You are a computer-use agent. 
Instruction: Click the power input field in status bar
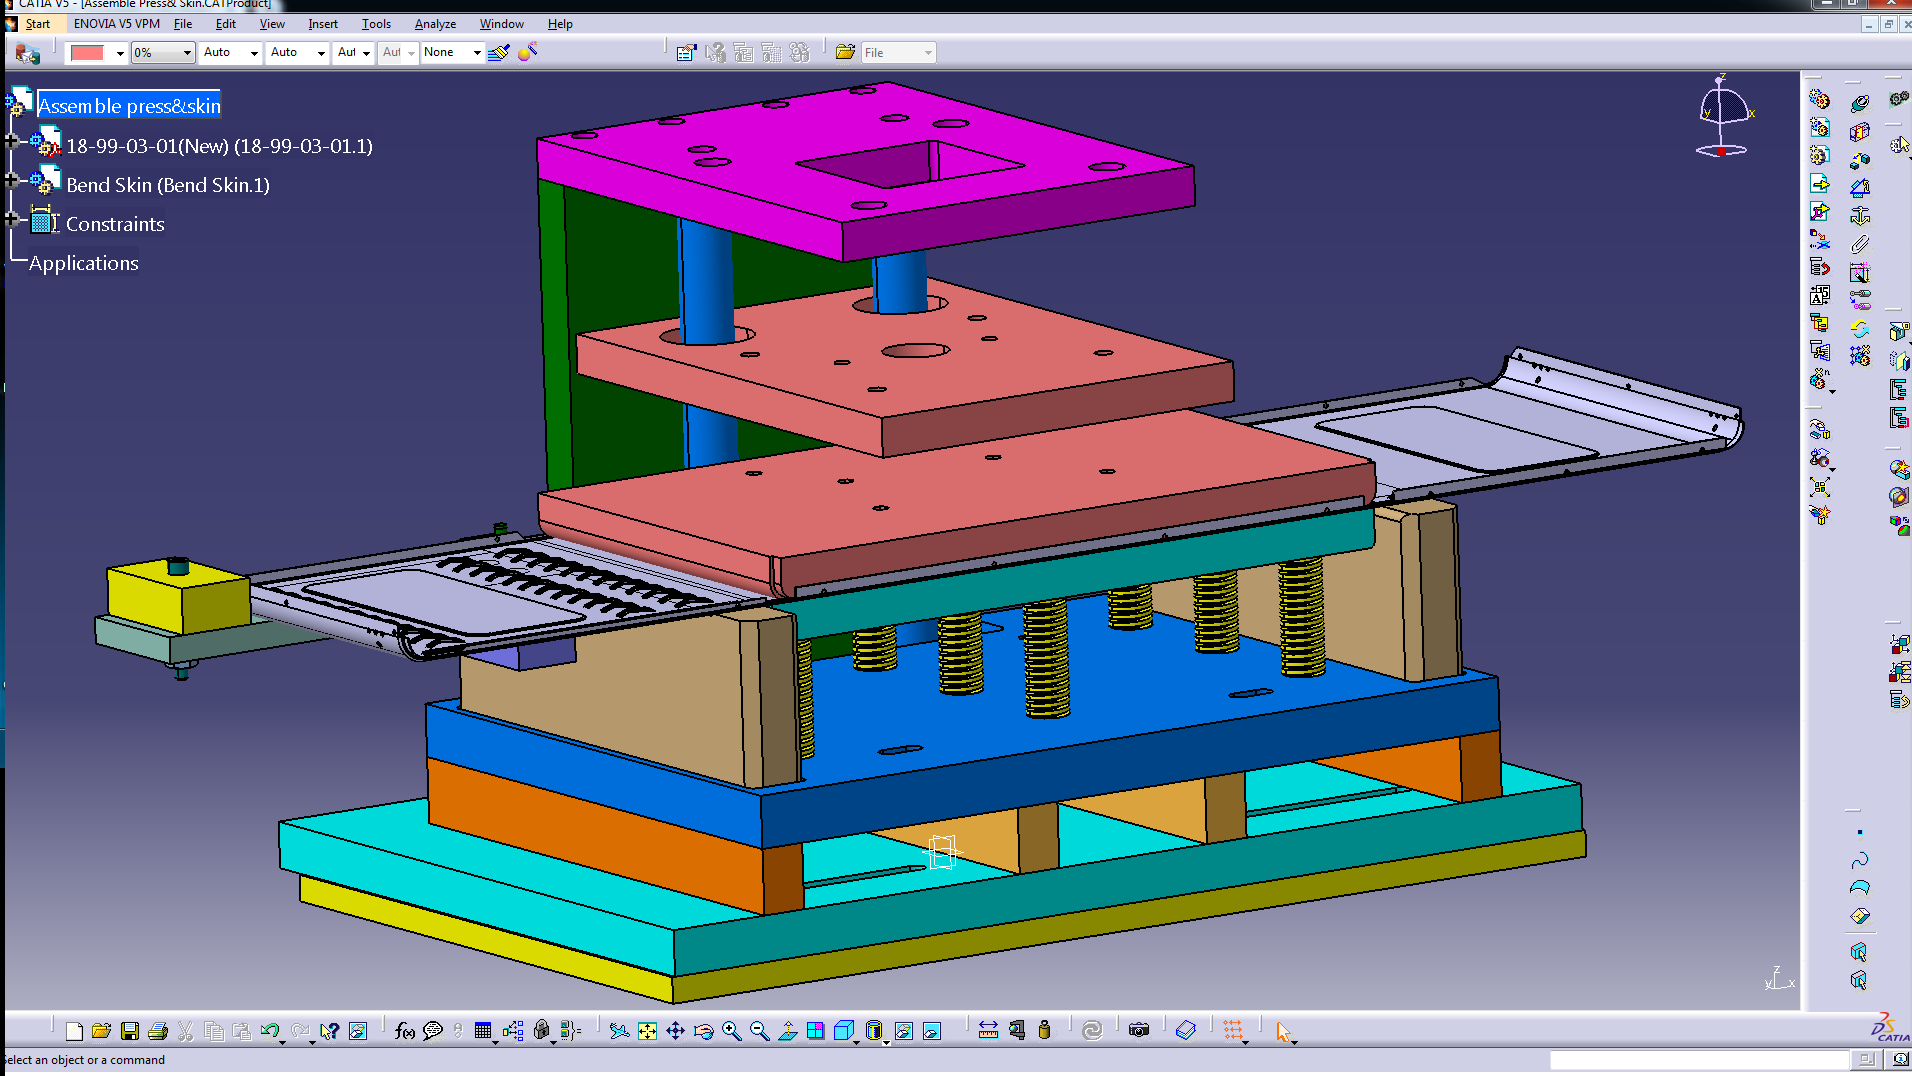1699,1060
